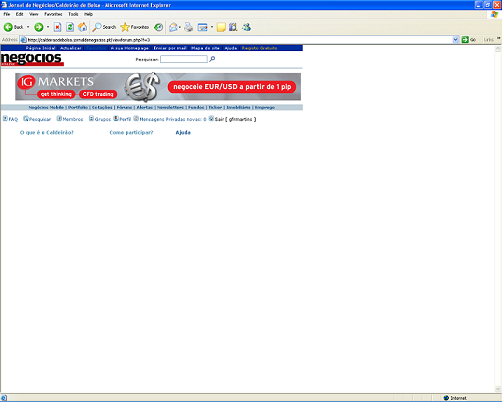Click the vertical scrollbar down arrow
The width and height of the screenshot is (502, 402).
pos(498,389)
